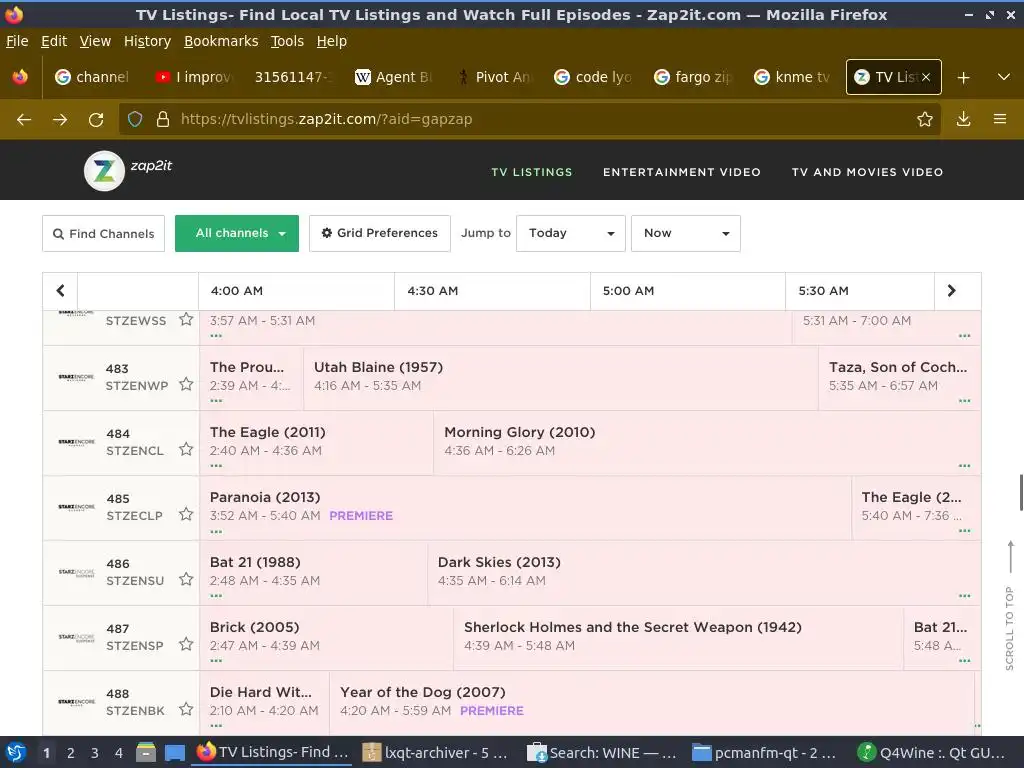Open the Tools menu
Screen dimensions: 1024x768
[x=287, y=41]
